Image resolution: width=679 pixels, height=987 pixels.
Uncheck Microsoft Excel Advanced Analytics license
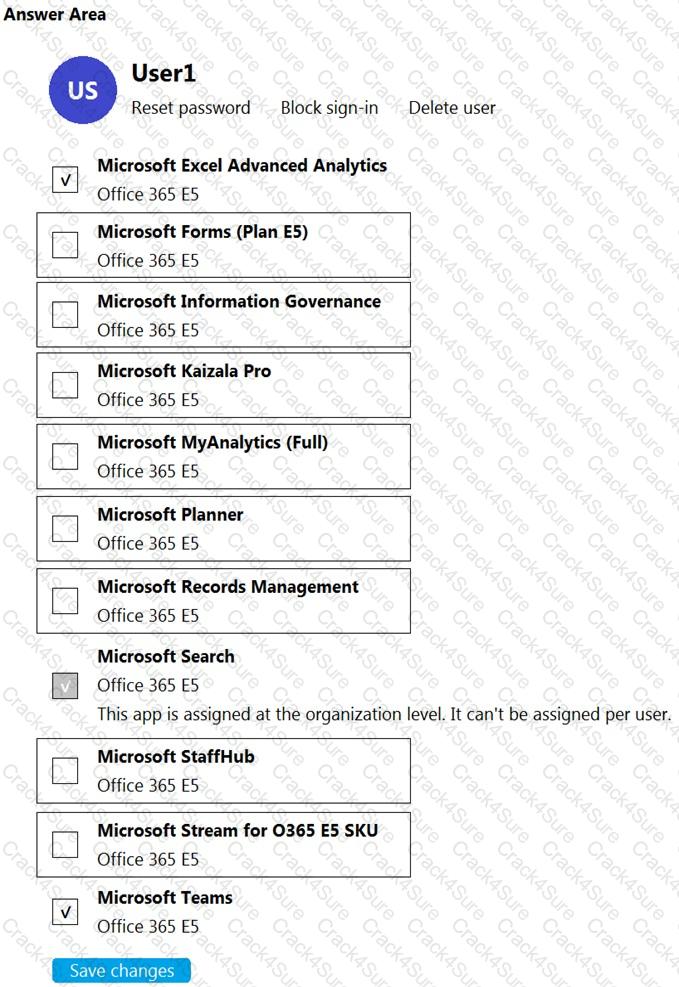pyautogui.click(x=64, y=180)
